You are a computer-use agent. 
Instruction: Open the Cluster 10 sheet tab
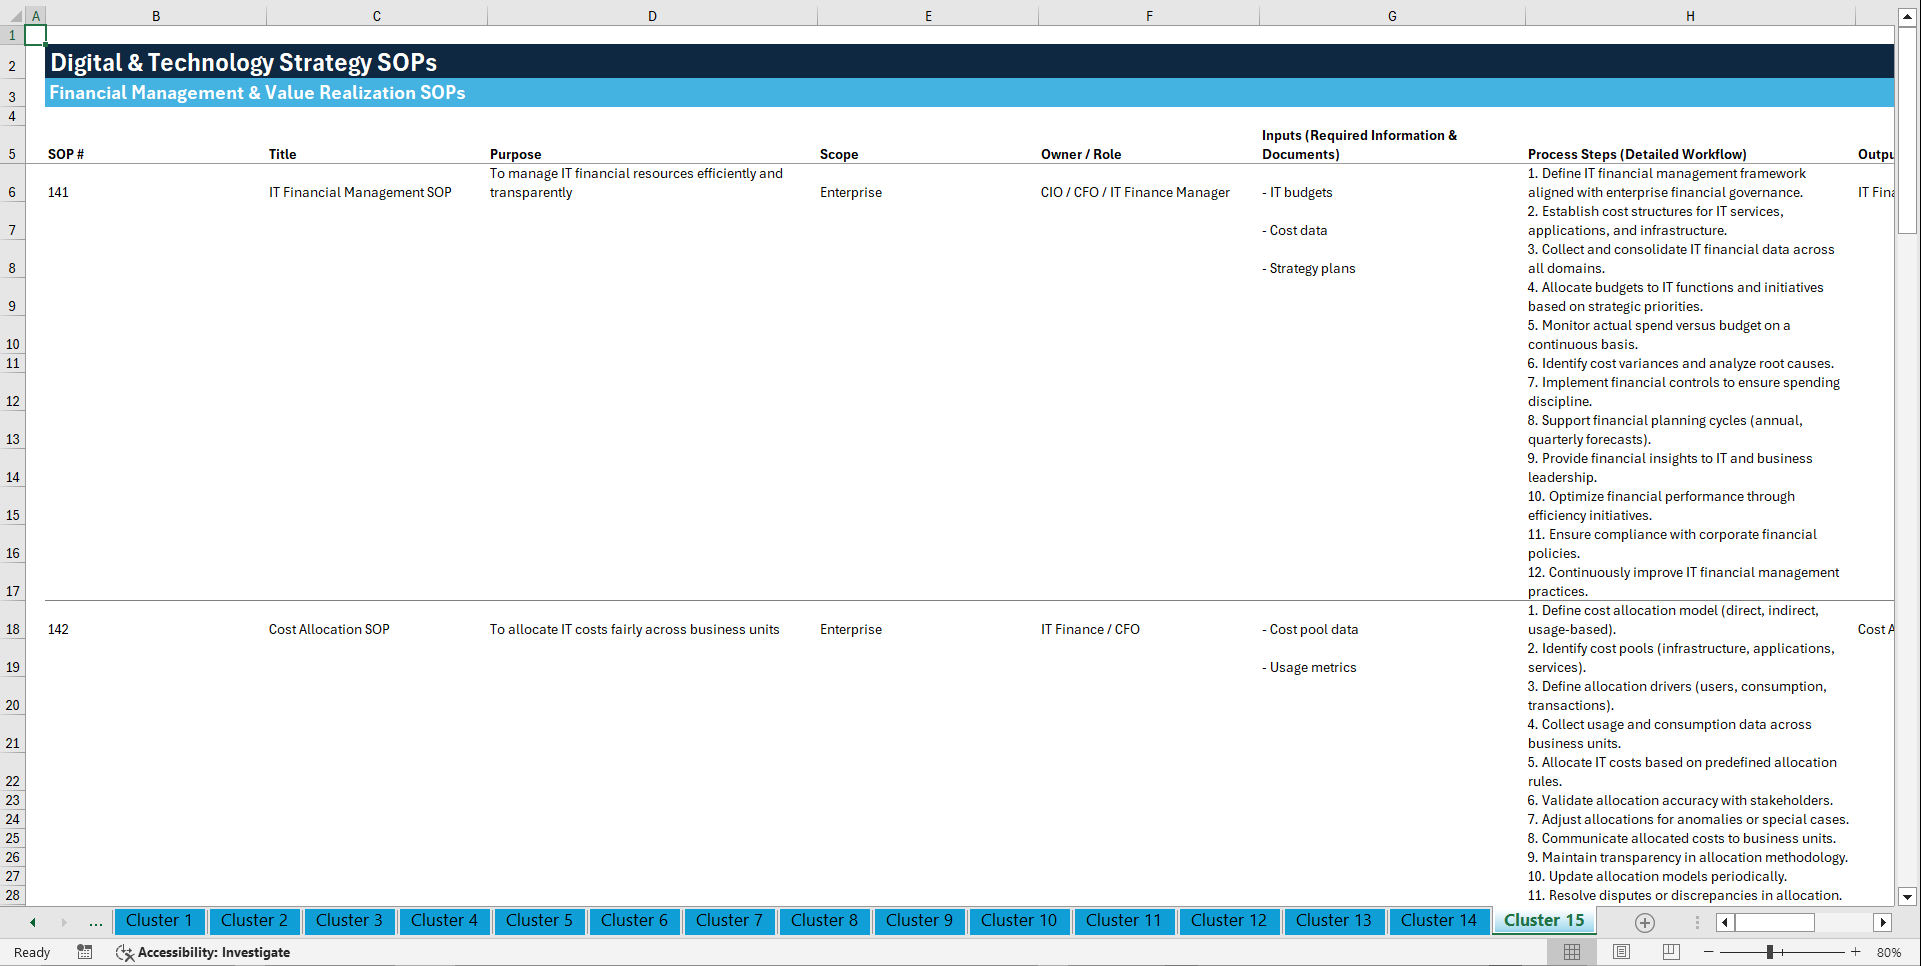[x=1019, y=921]
